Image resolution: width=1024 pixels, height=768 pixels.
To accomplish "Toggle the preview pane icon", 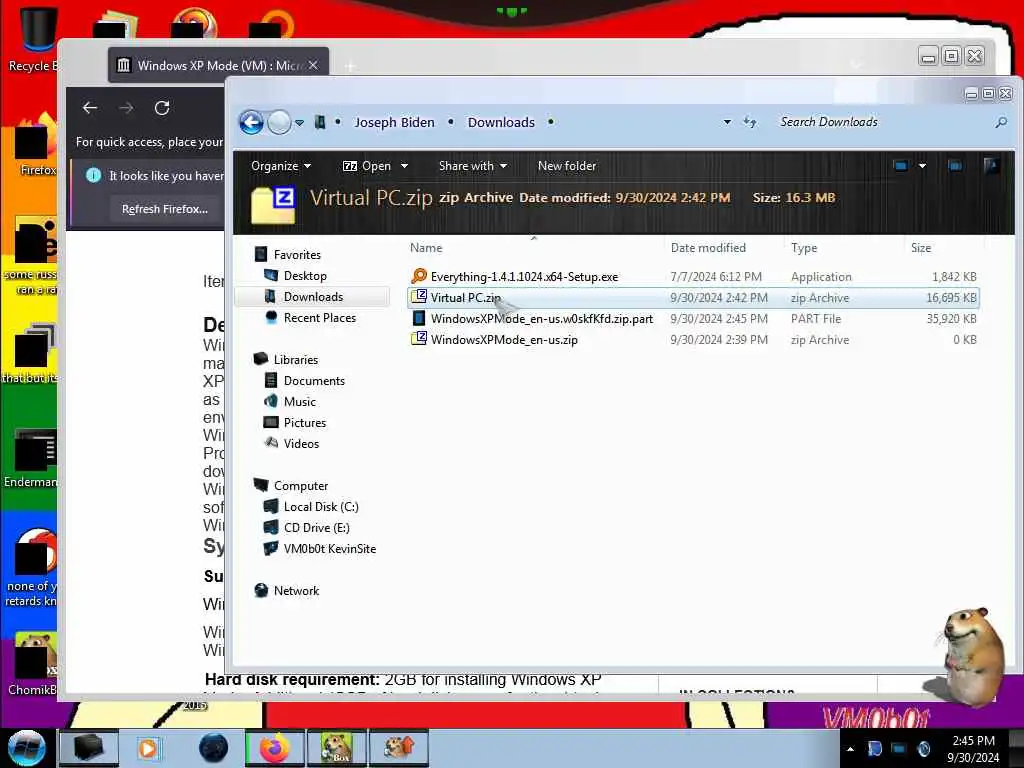I will (x=955, y=166).
